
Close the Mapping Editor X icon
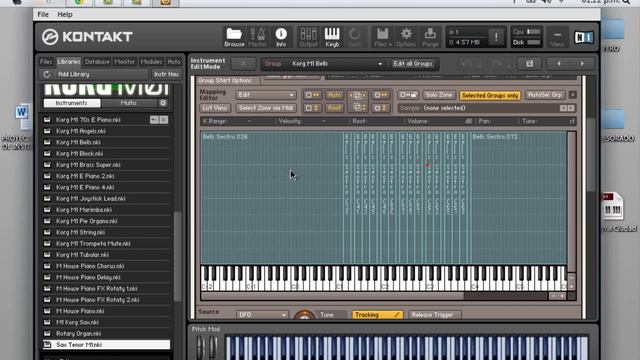pyautogui.click(x=573, y=95)
